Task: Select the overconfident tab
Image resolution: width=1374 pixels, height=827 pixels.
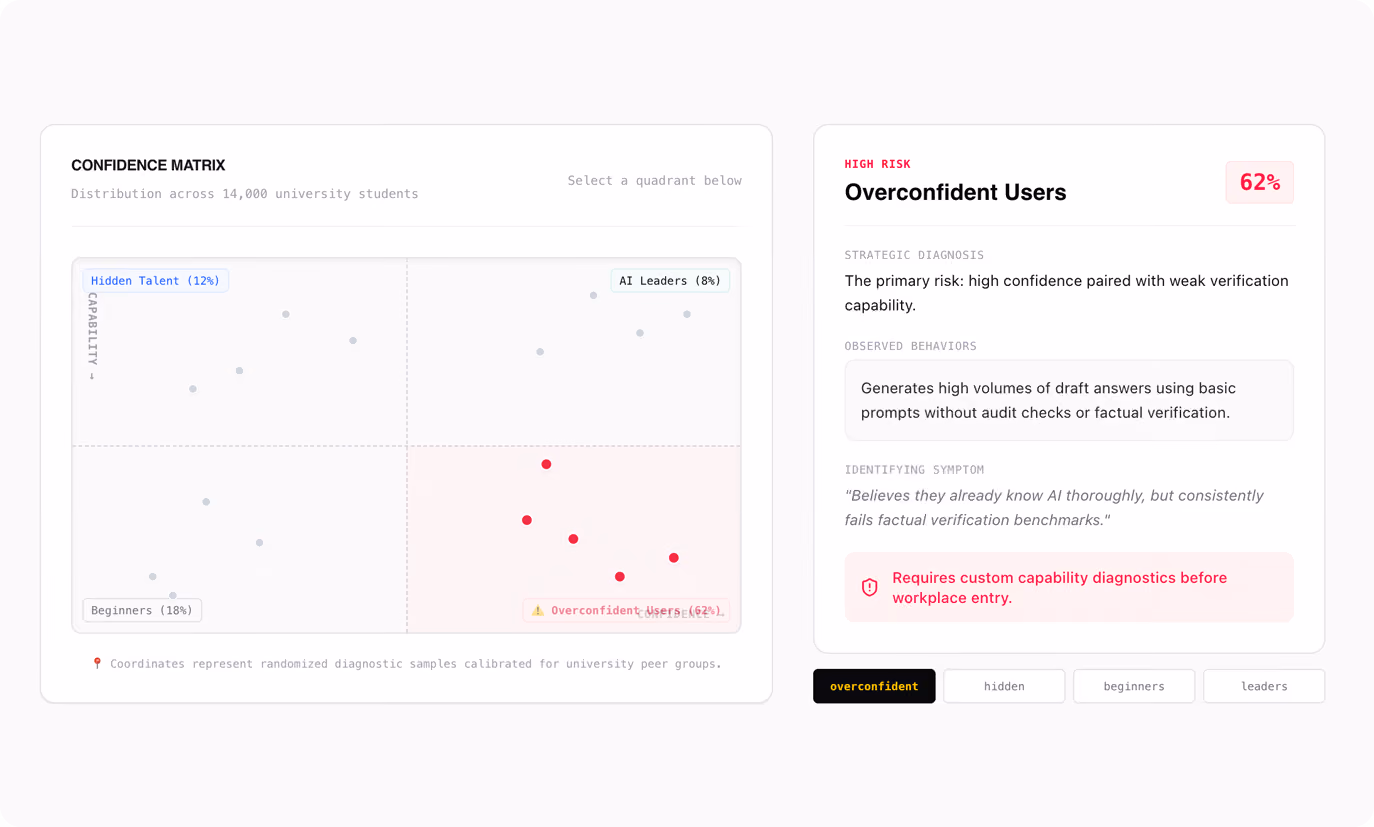Action: point(874,686)
